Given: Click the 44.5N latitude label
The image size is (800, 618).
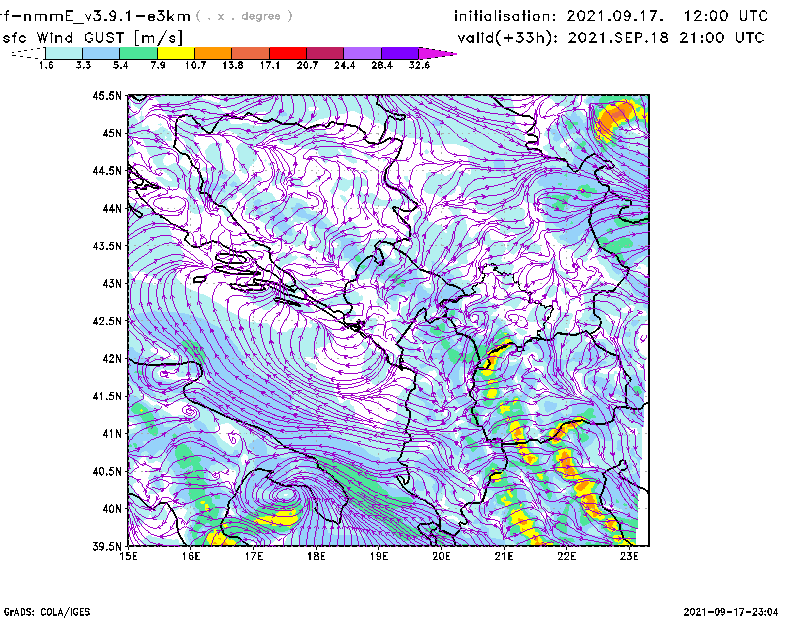Looking at the screenshot, I should pos(107,170).
